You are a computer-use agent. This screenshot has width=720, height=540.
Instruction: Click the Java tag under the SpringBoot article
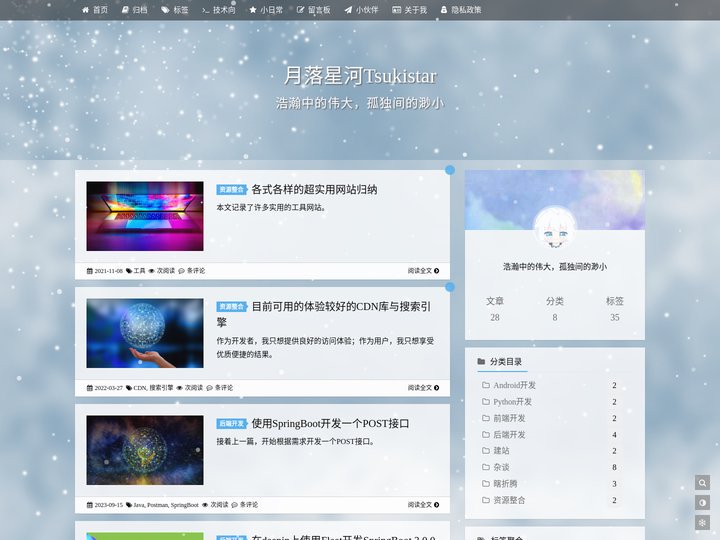[x=138, y=505]
